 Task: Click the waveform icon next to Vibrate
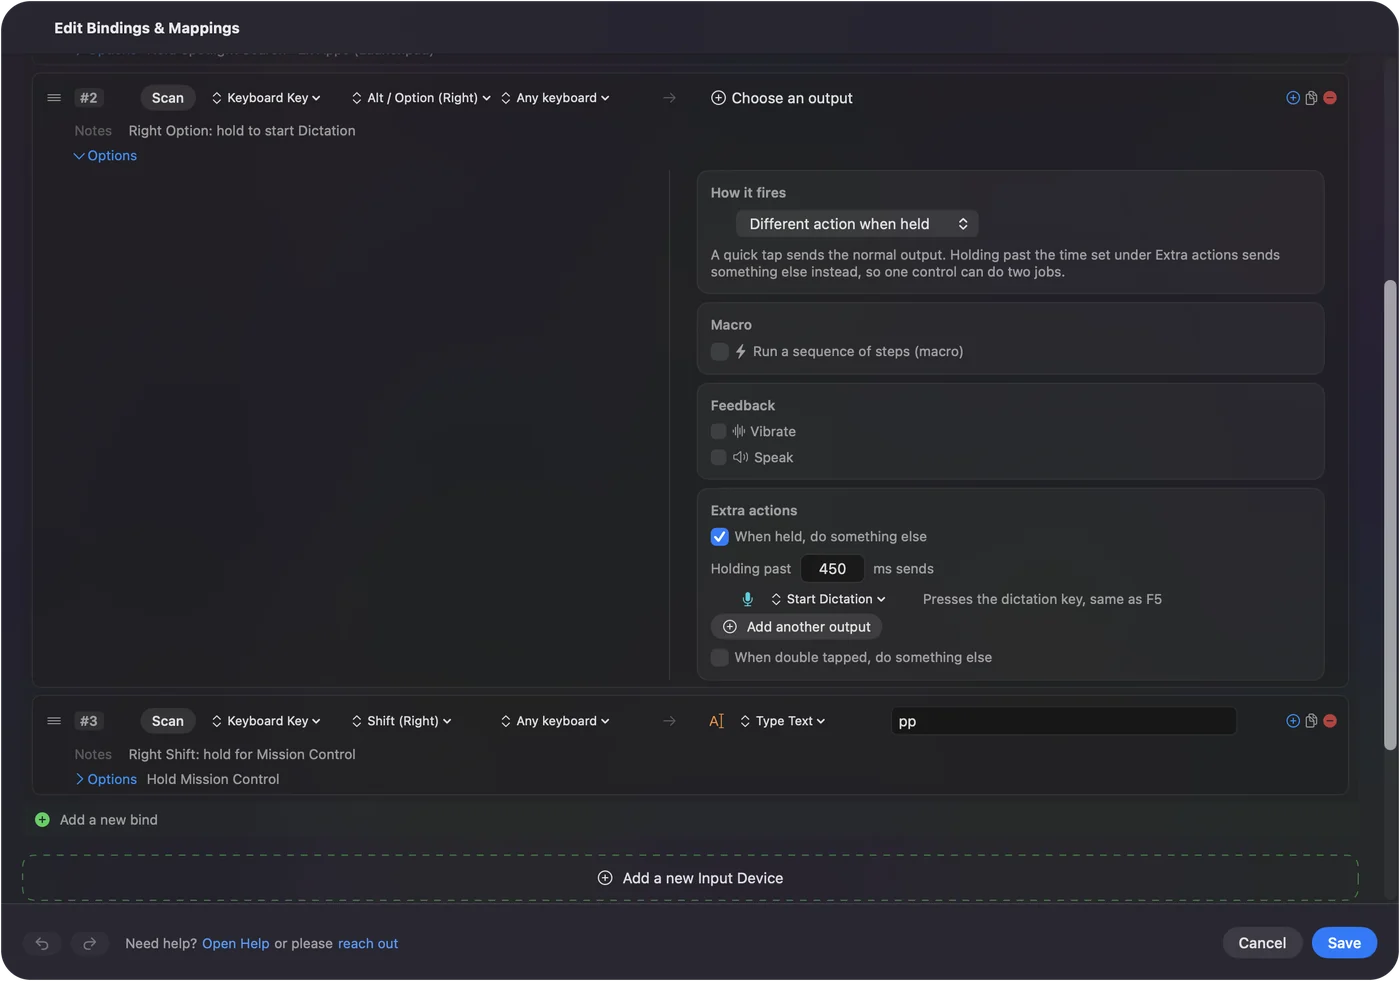(x=738, y=432)
